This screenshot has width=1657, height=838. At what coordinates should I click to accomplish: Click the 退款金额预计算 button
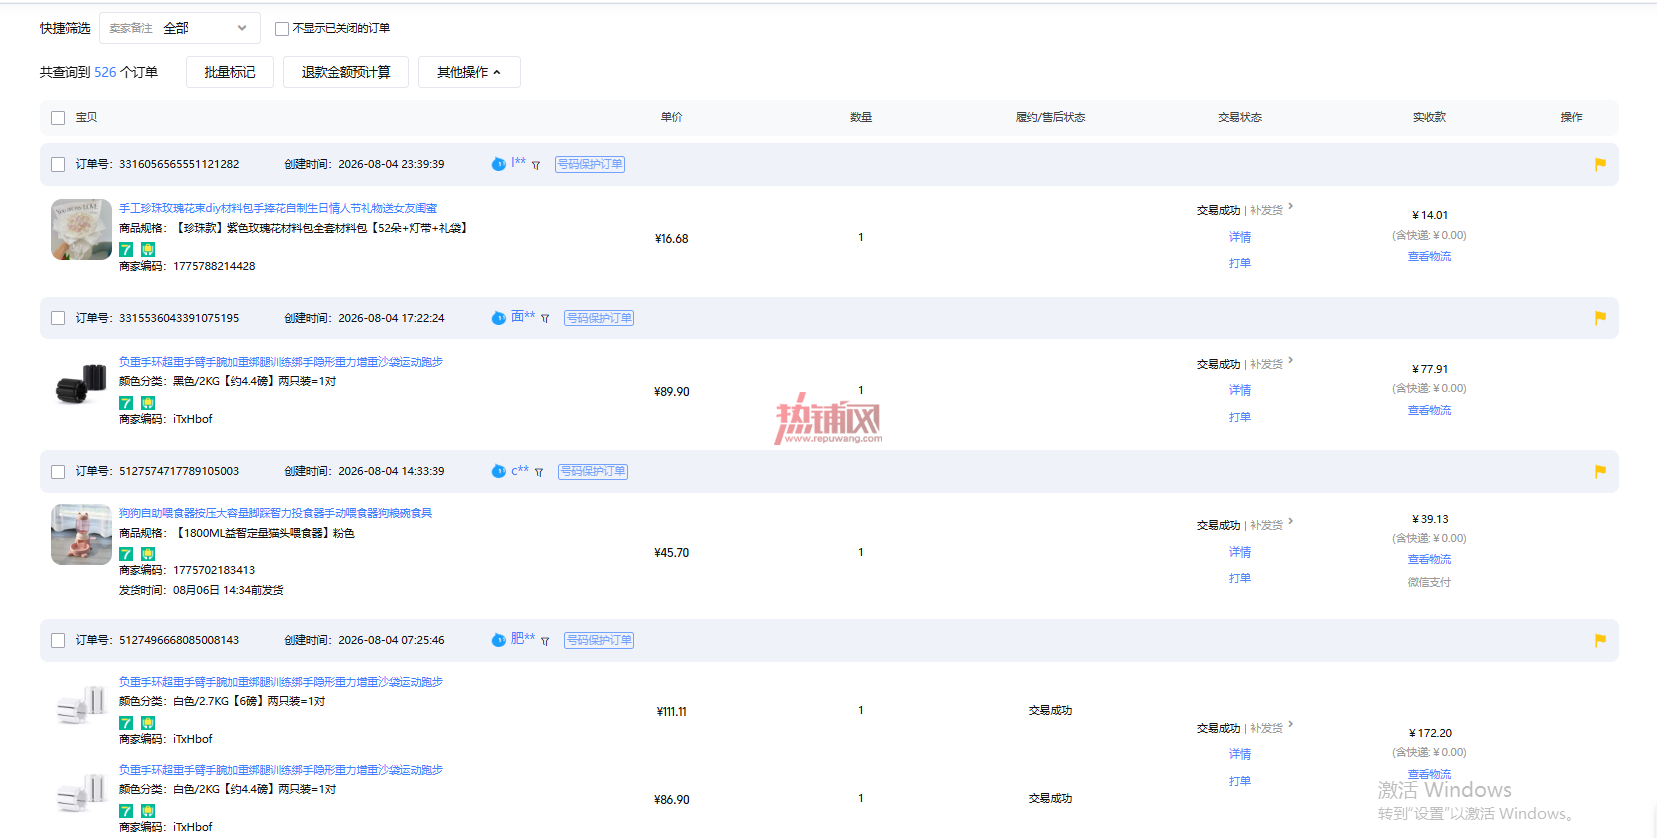pyautogui.click(x=346, y=72)
